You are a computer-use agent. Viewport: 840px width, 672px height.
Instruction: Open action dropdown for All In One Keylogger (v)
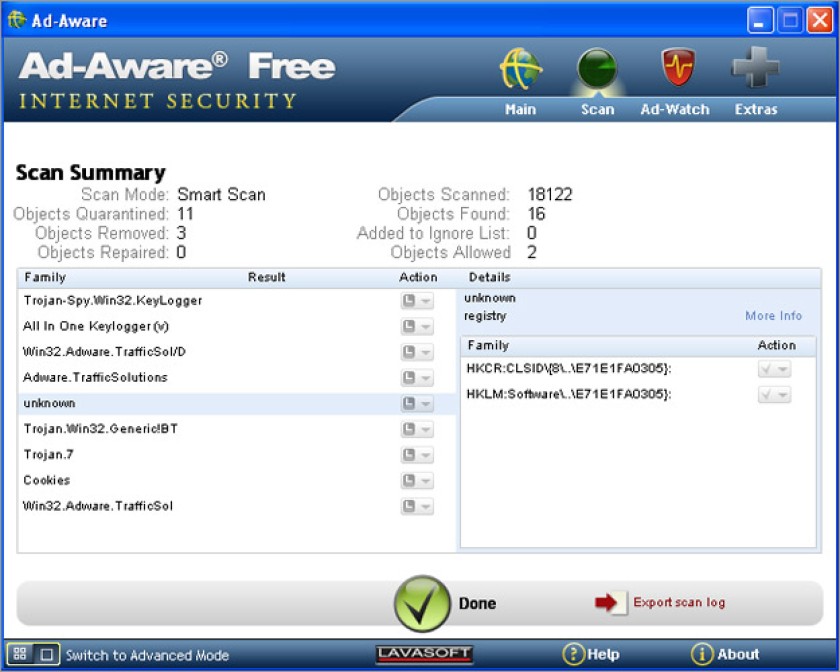click(417, 326)
